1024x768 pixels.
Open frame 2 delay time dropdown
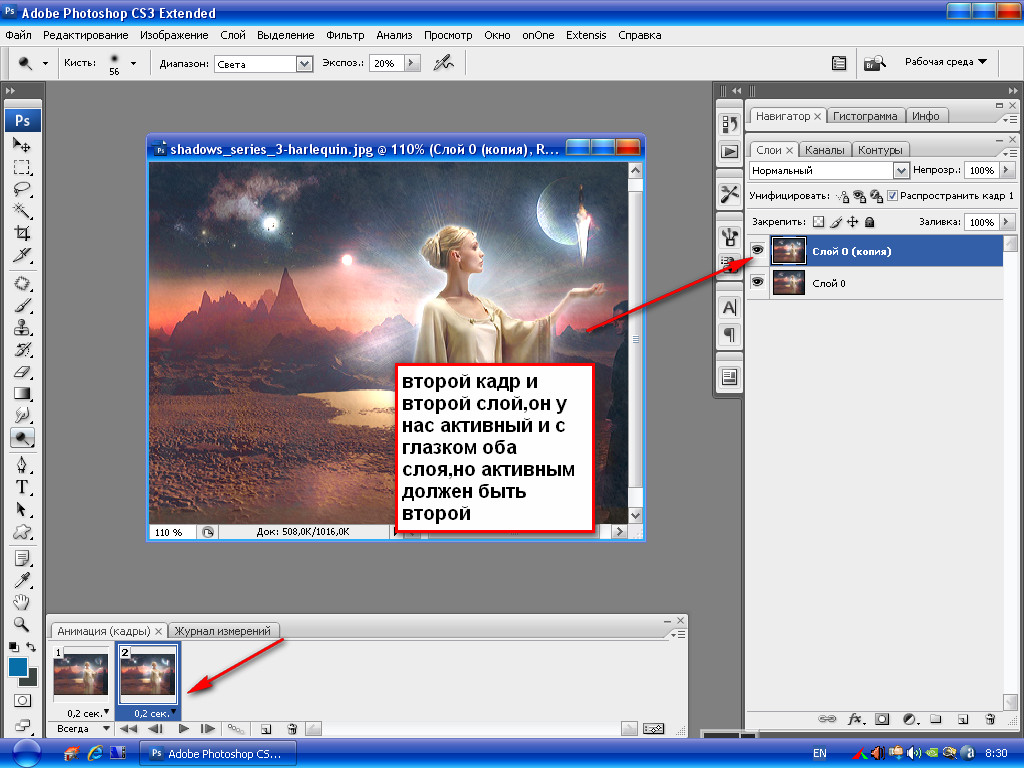coord(173,712)
